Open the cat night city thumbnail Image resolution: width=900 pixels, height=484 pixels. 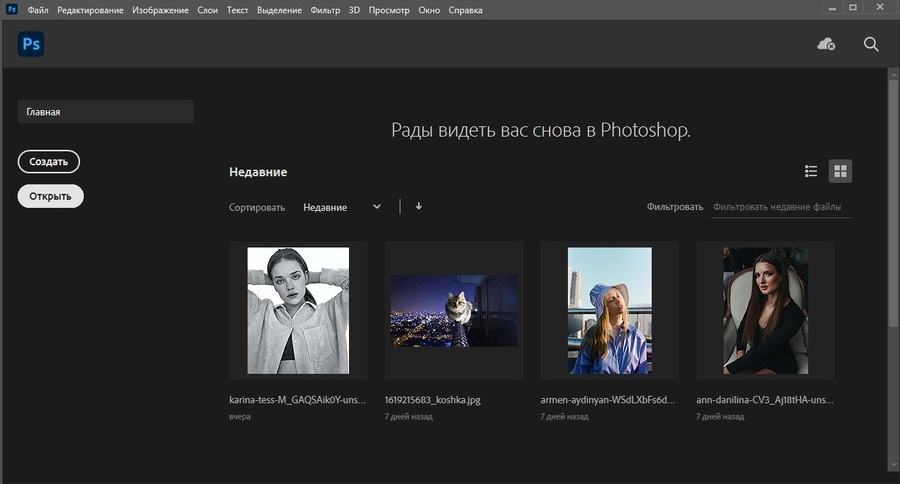point(454,311)
